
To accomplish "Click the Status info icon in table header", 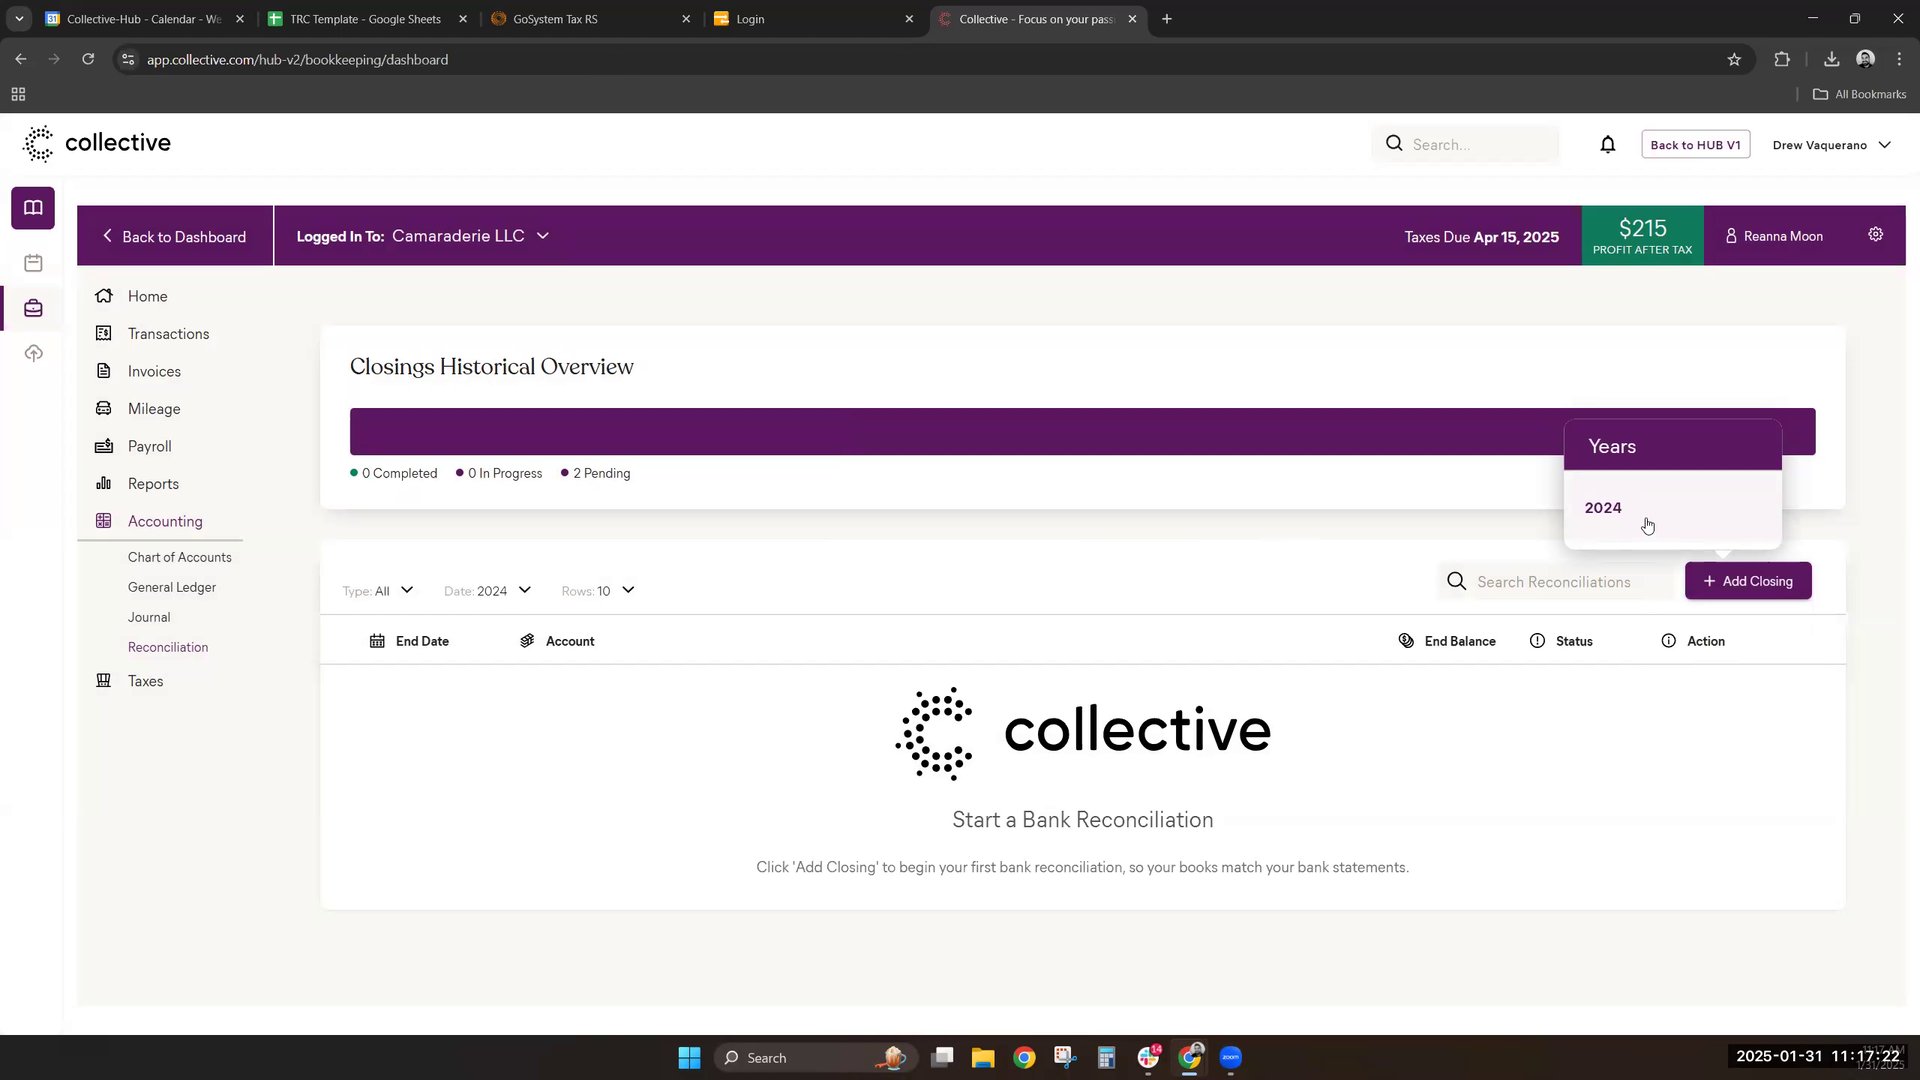I will (1537, 641).
